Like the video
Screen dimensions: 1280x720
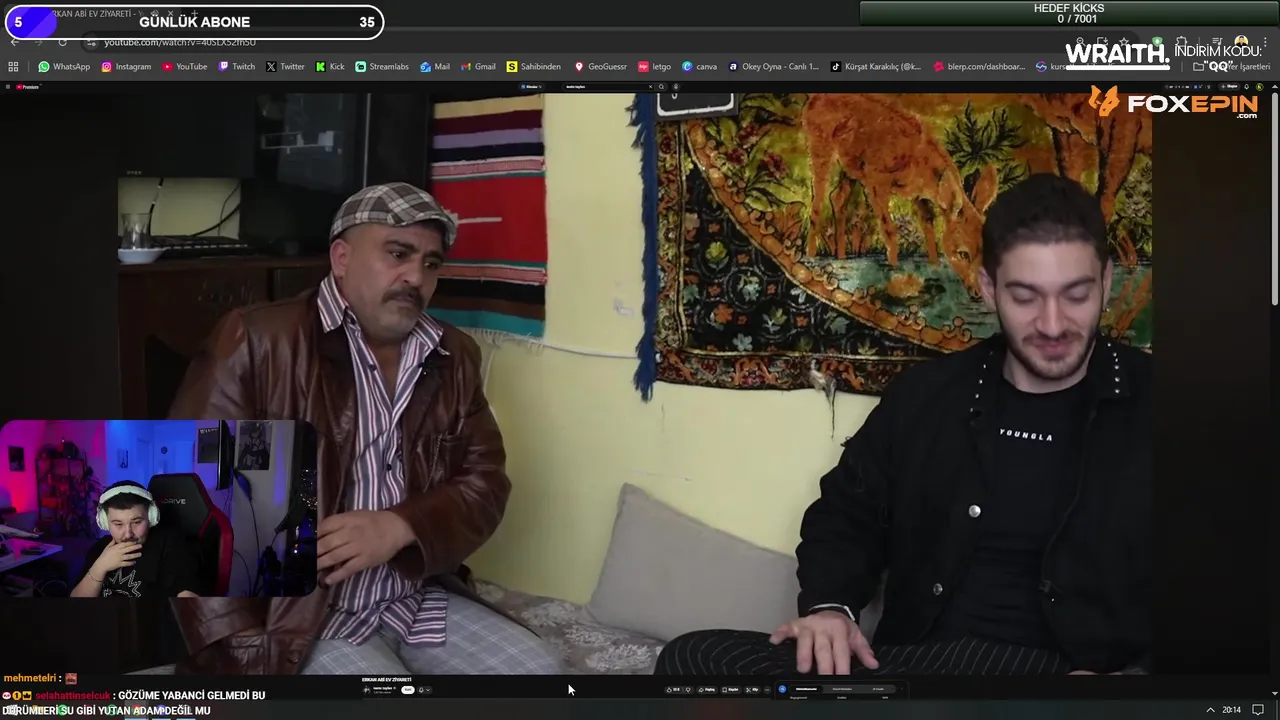click(x=675, y=689)
